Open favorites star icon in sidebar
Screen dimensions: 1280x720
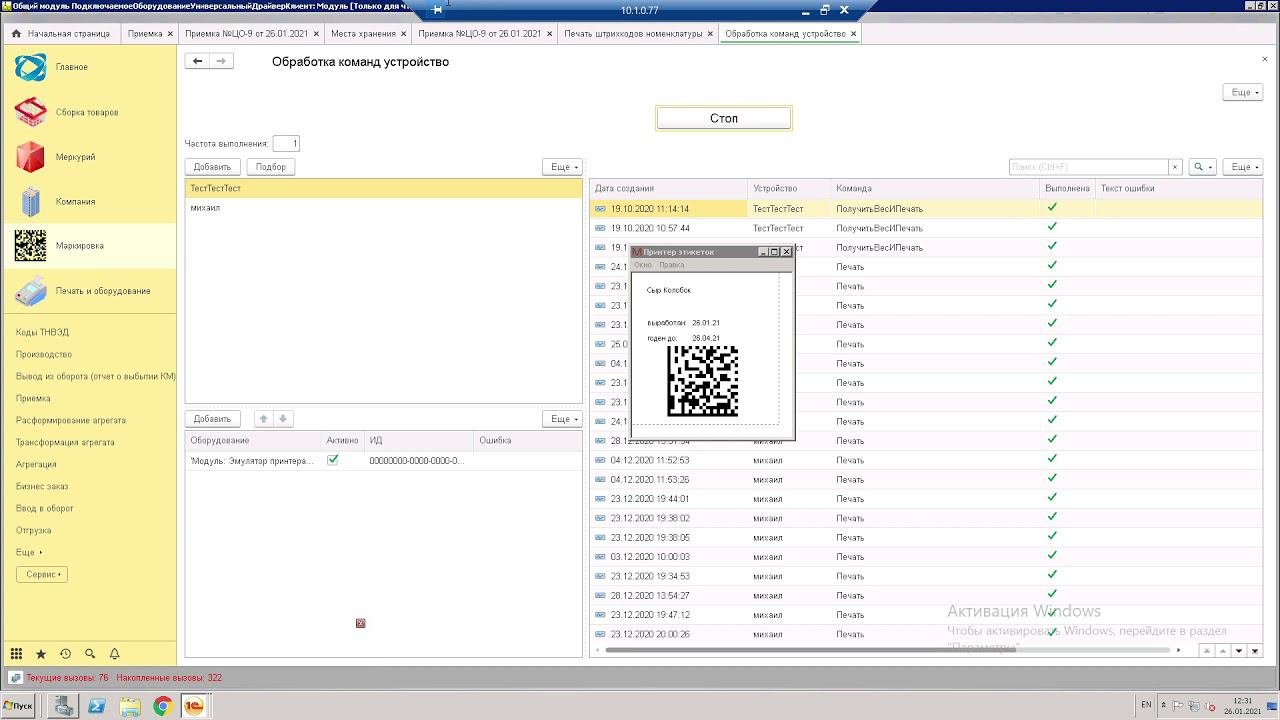41,654
